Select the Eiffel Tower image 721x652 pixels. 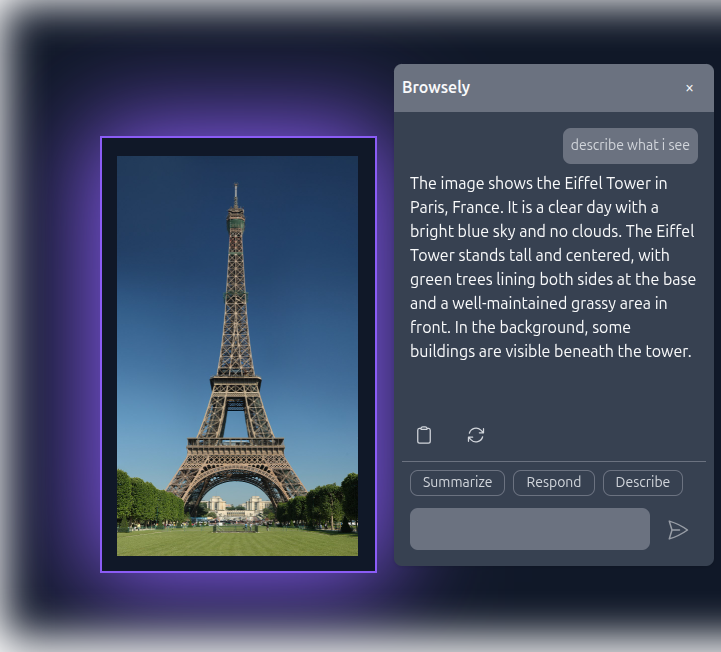click(x=237, y=355)
